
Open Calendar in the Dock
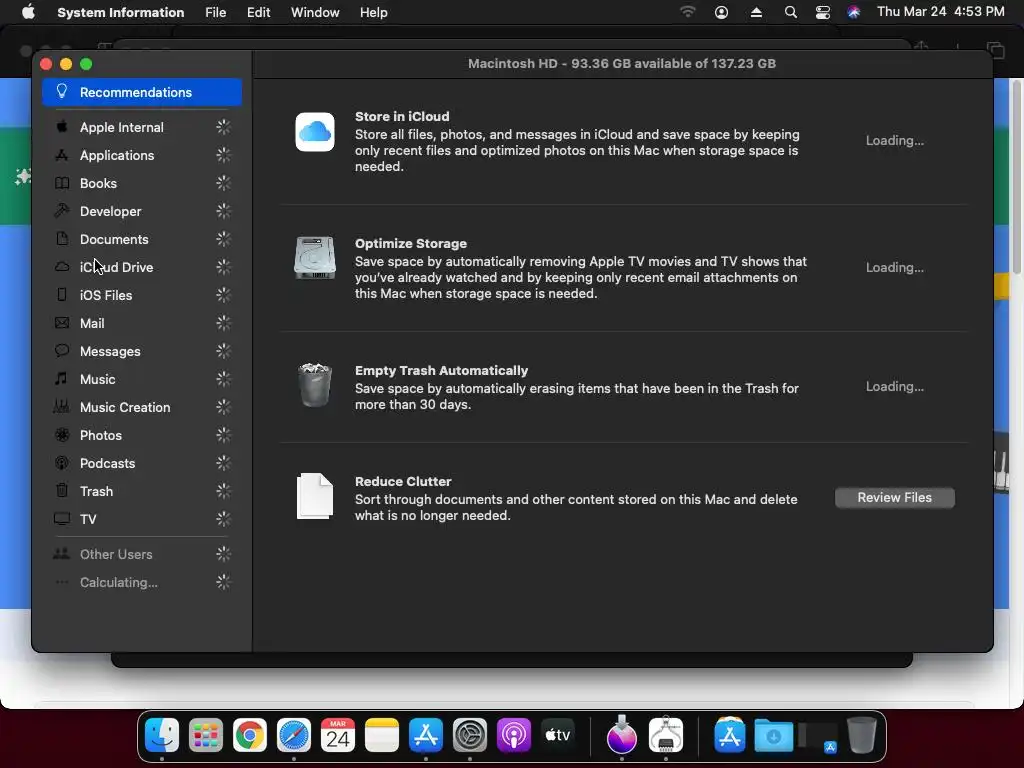[338, 735]
